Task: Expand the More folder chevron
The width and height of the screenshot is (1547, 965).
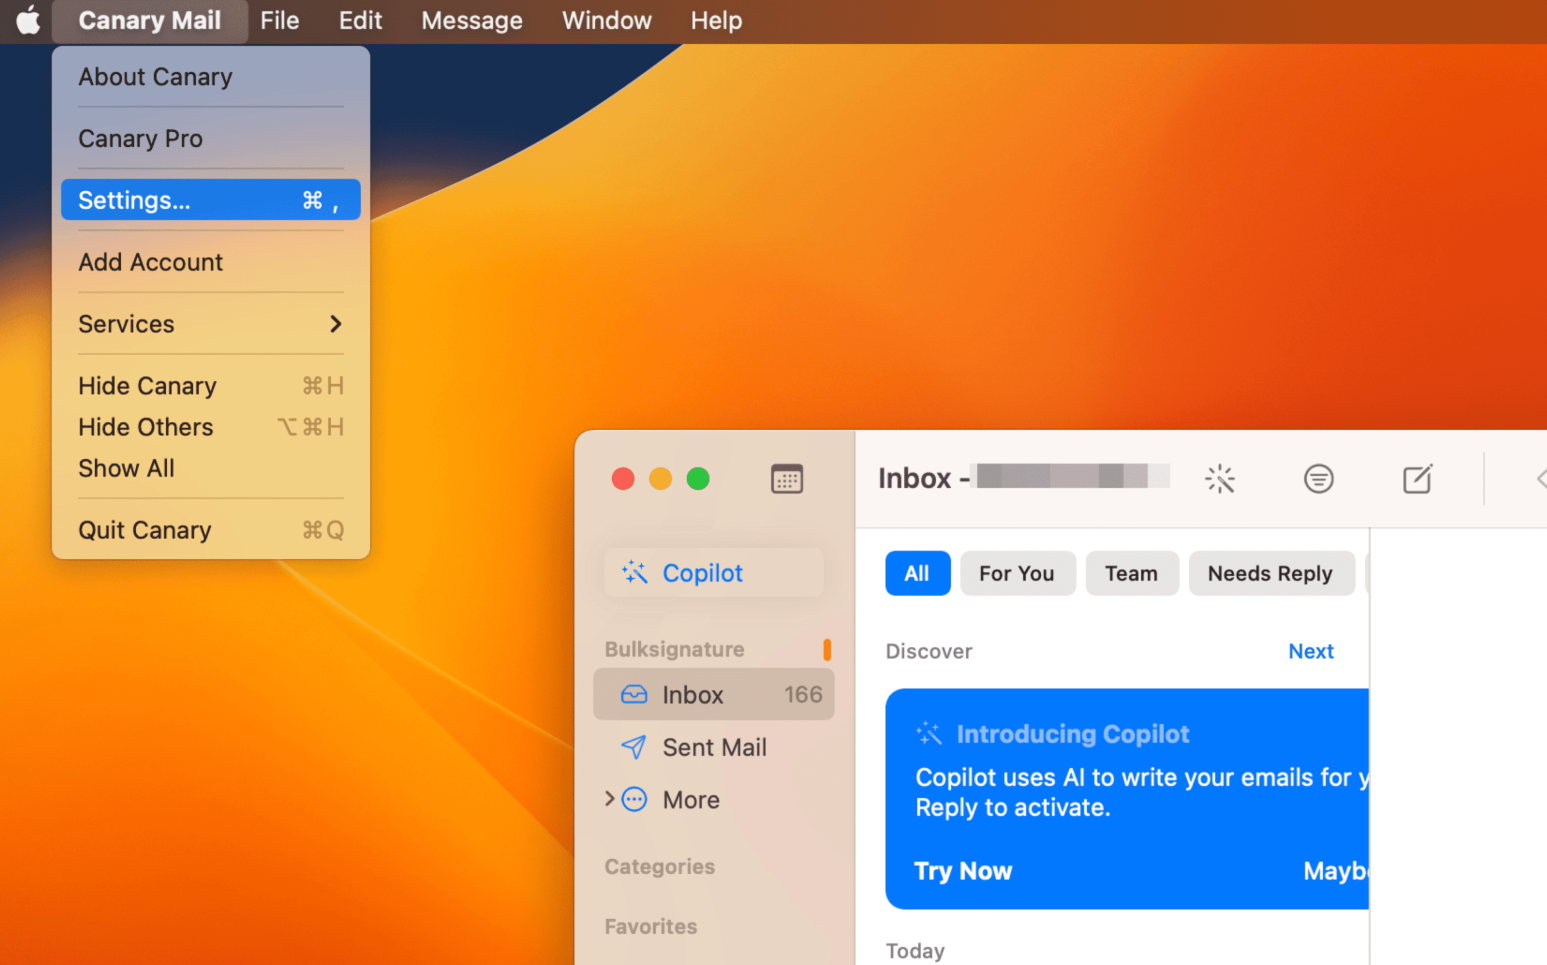Action: tap(609, 798)
